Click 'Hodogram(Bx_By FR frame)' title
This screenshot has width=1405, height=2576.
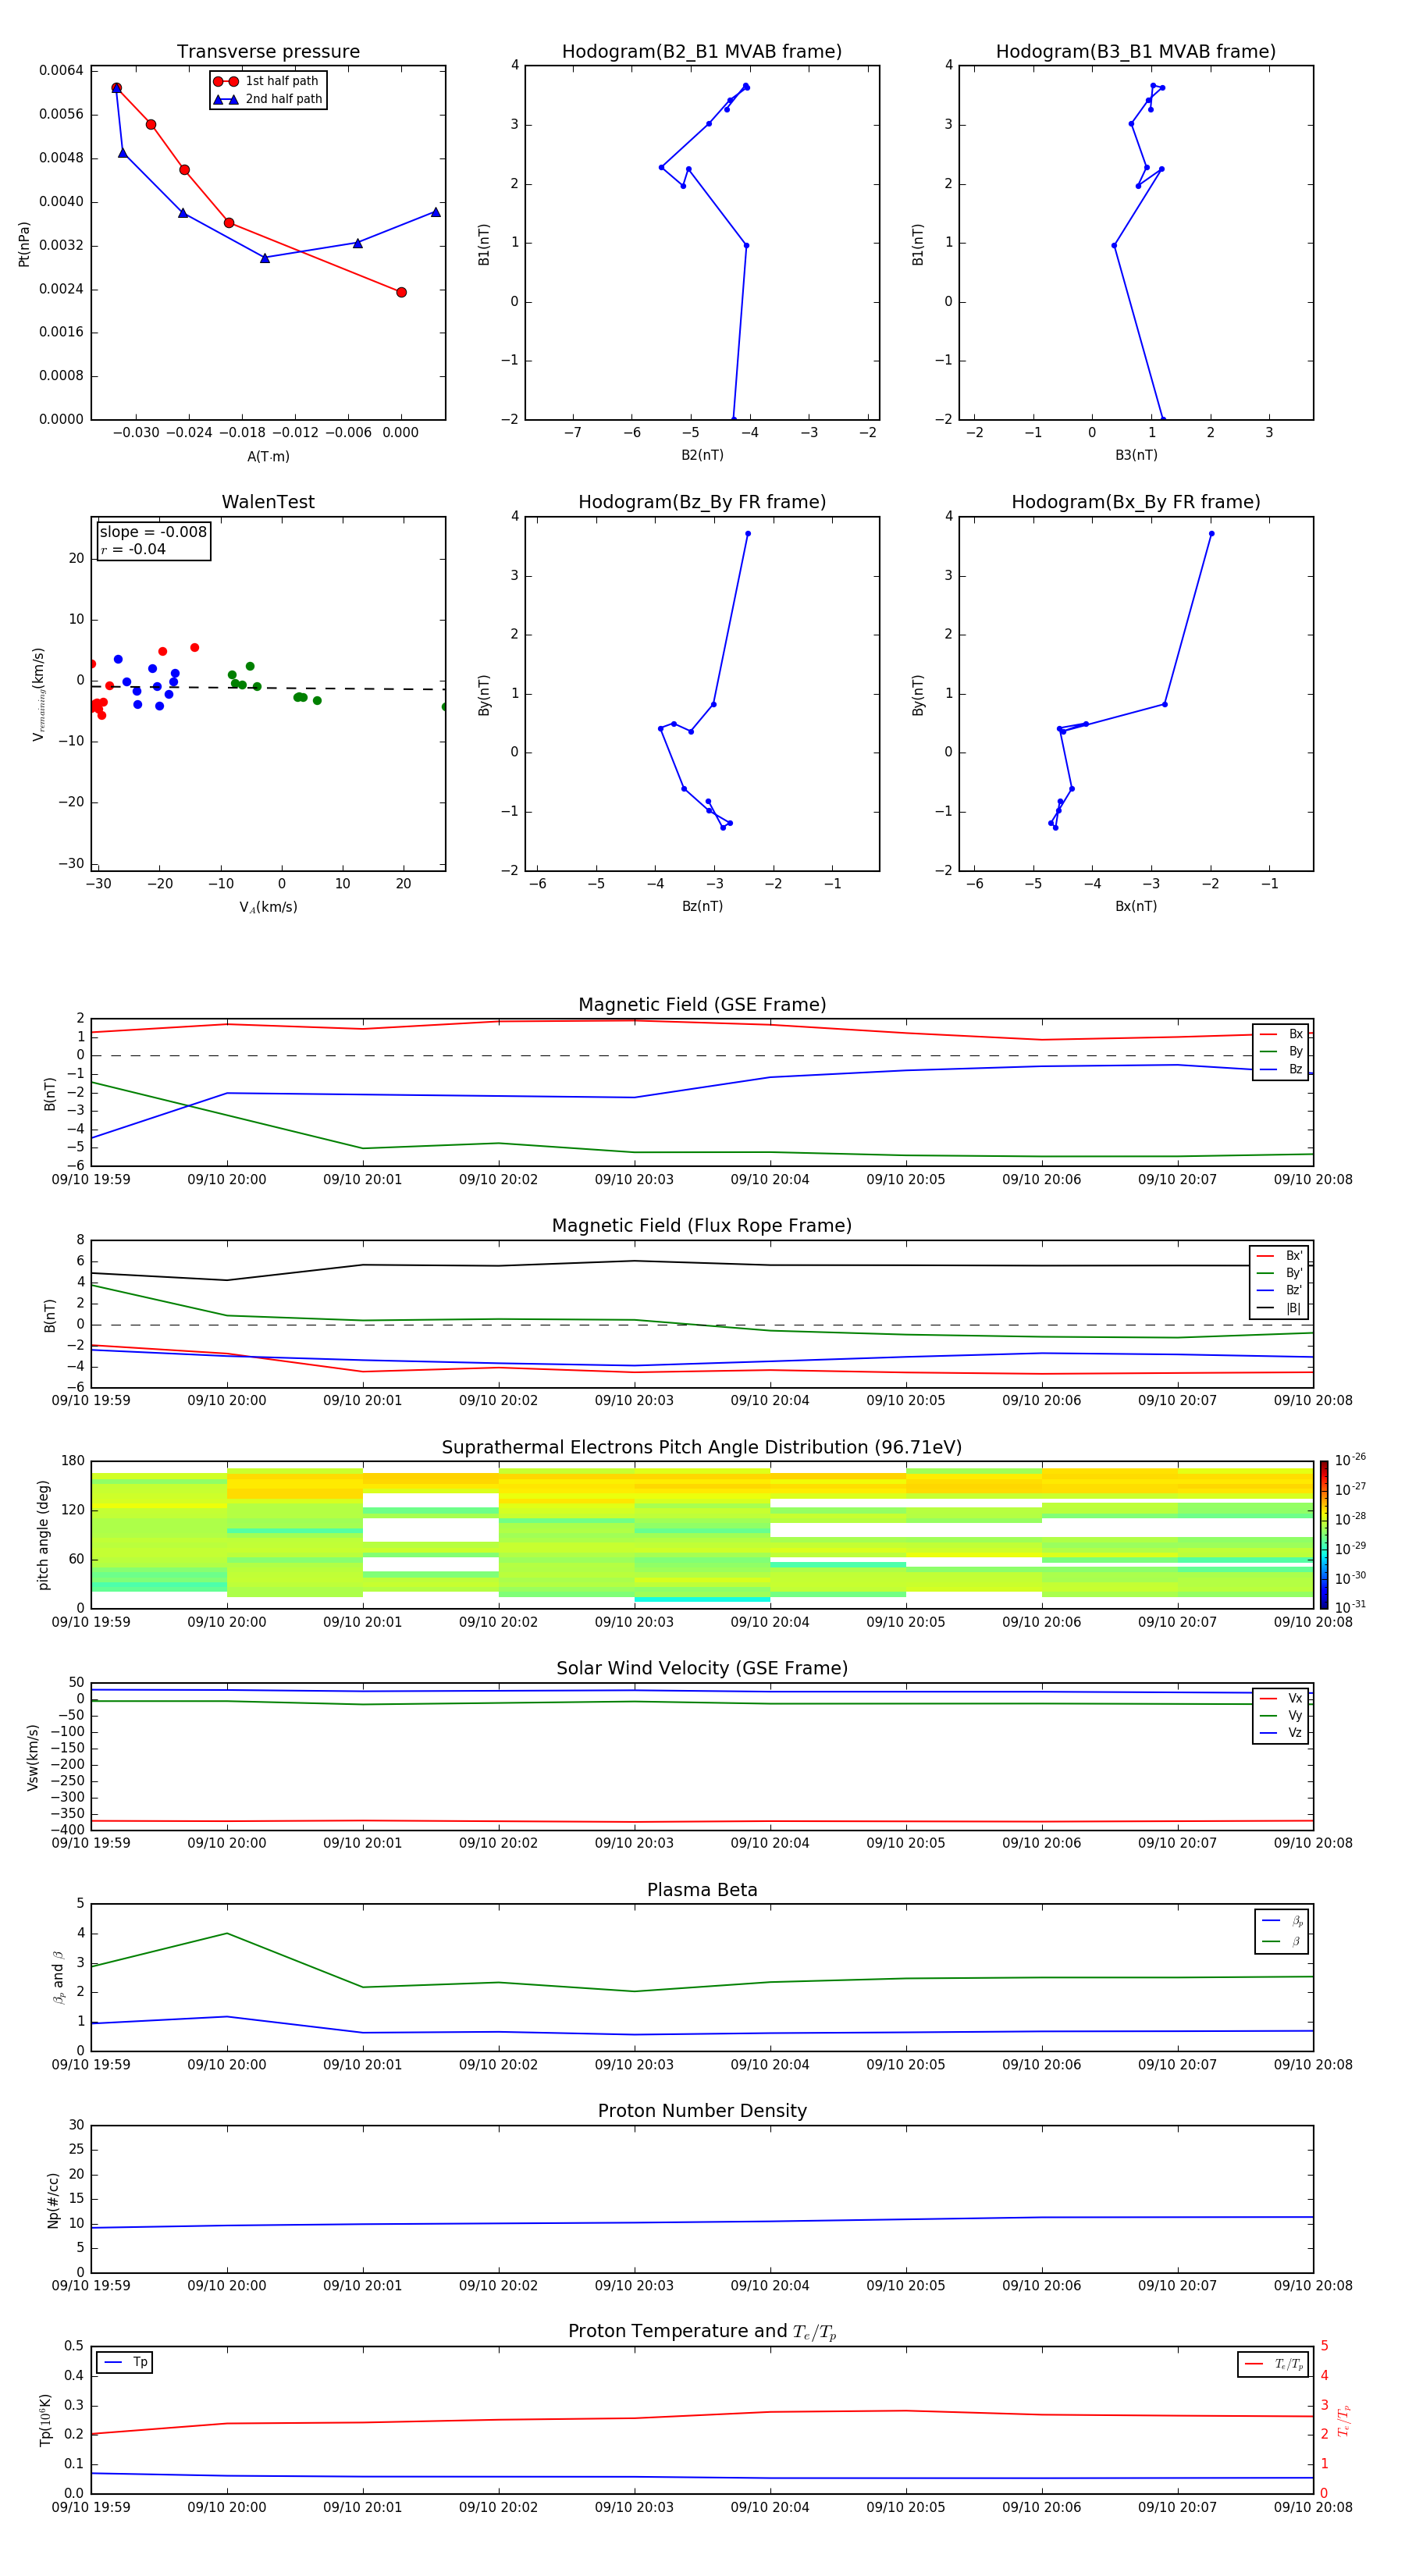[1136, 502]
